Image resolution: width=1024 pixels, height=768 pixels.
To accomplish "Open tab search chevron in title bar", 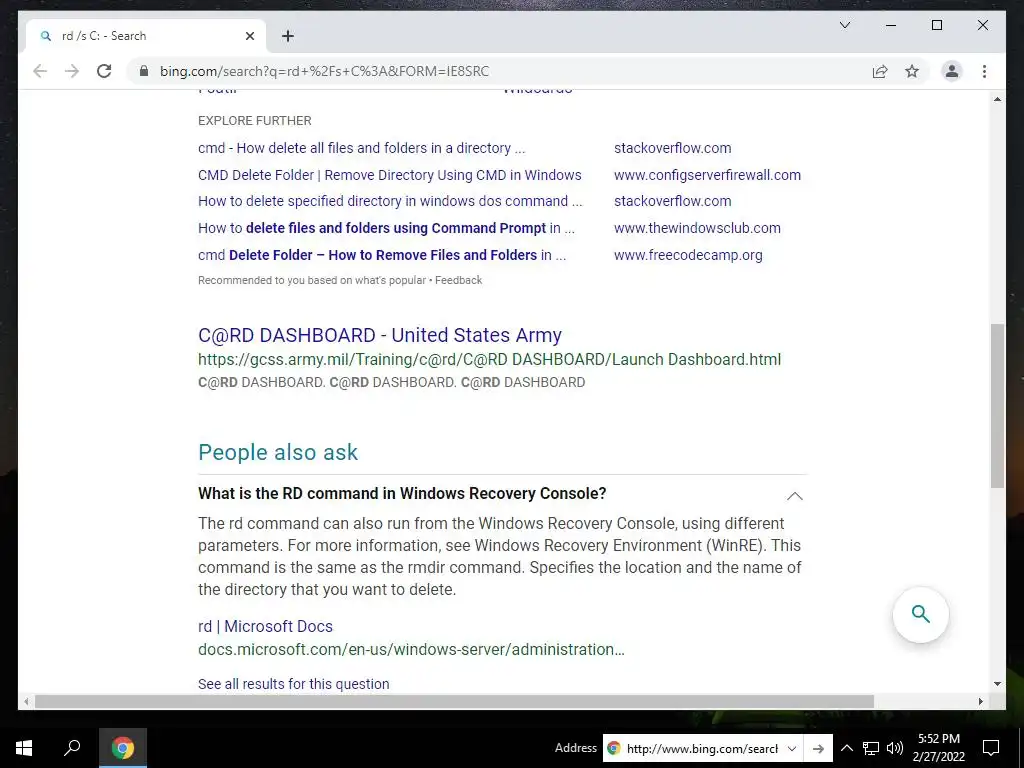I will pyautogui.click(x=844, y=25).
